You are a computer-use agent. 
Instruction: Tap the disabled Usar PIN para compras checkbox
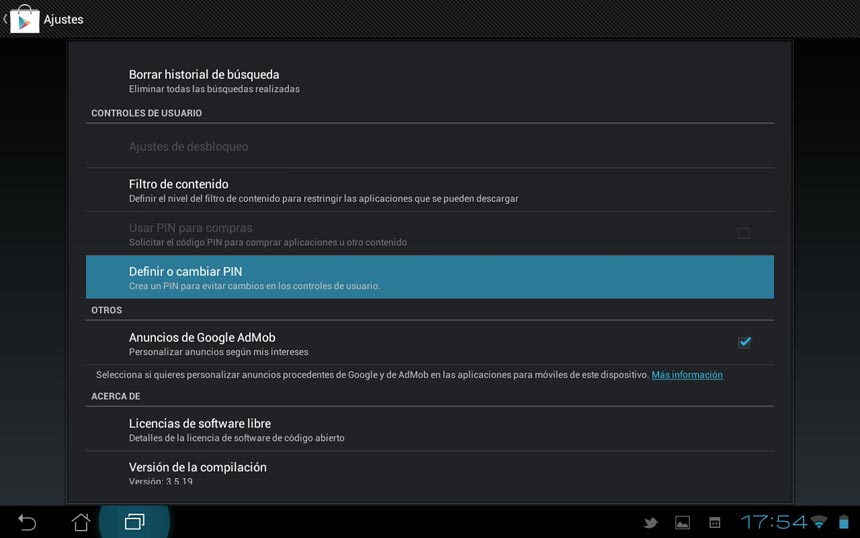pos(744,233)
